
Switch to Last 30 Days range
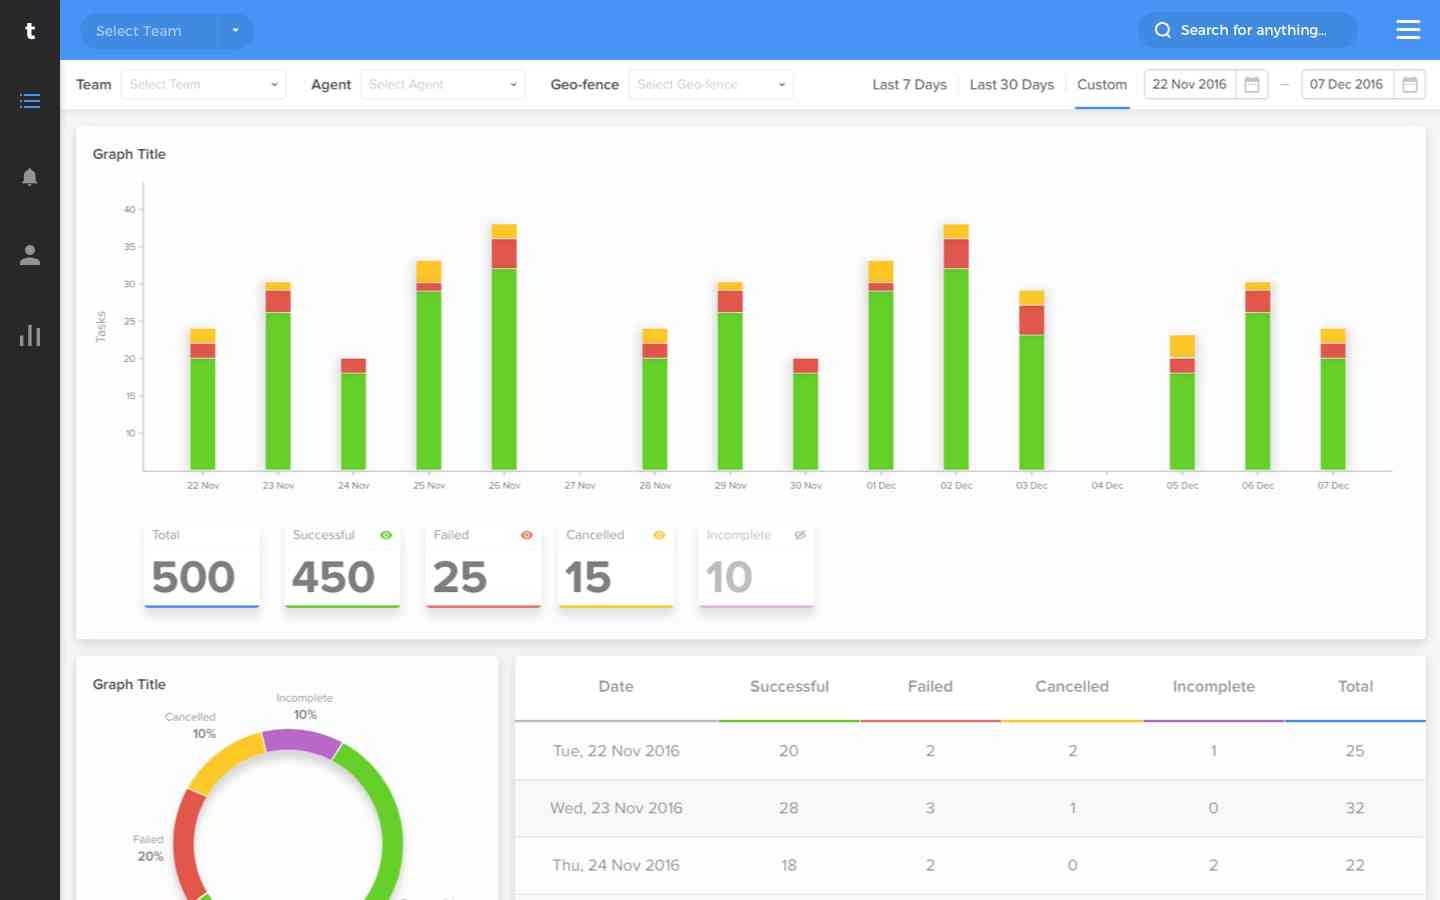[x=1012, y=85]
